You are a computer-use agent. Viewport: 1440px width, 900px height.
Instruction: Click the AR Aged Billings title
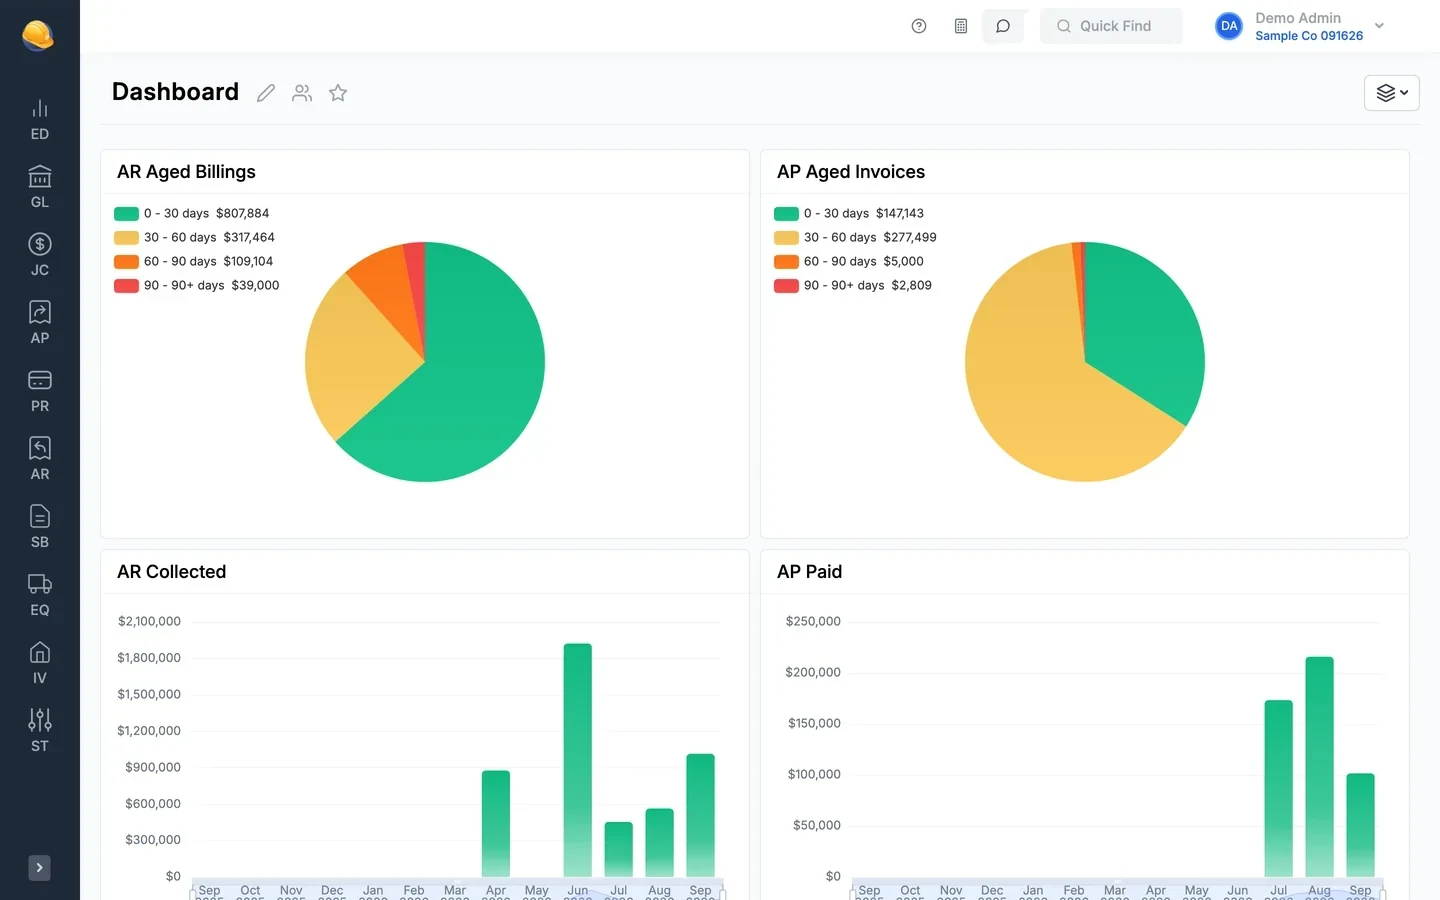186,172
